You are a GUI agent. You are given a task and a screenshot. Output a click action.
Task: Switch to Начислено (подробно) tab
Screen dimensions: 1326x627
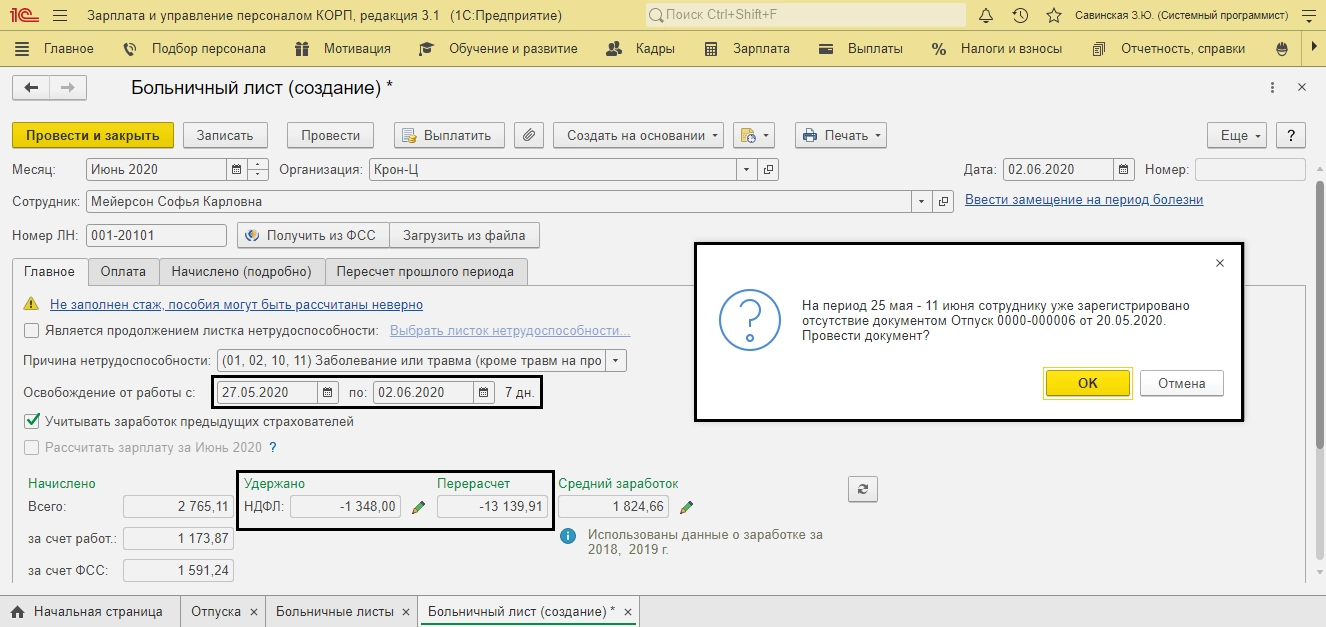tap(241, 271)
